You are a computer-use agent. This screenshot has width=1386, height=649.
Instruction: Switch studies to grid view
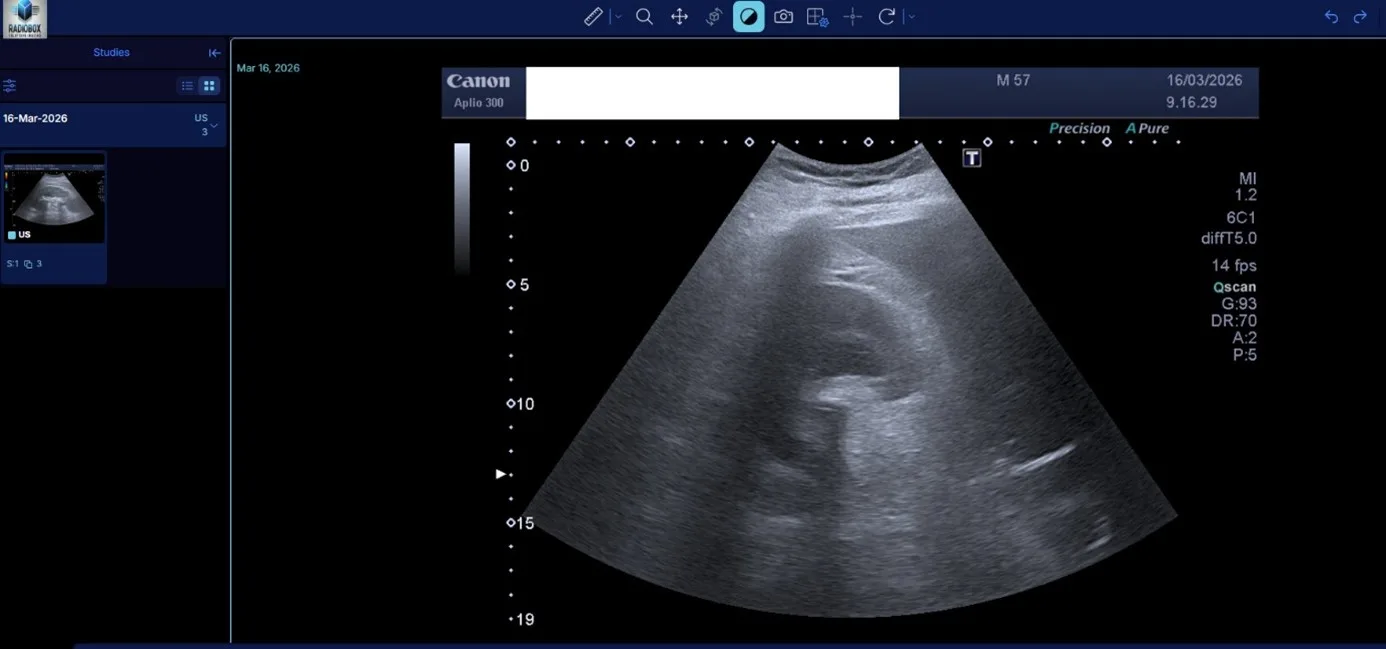point(209,86)
